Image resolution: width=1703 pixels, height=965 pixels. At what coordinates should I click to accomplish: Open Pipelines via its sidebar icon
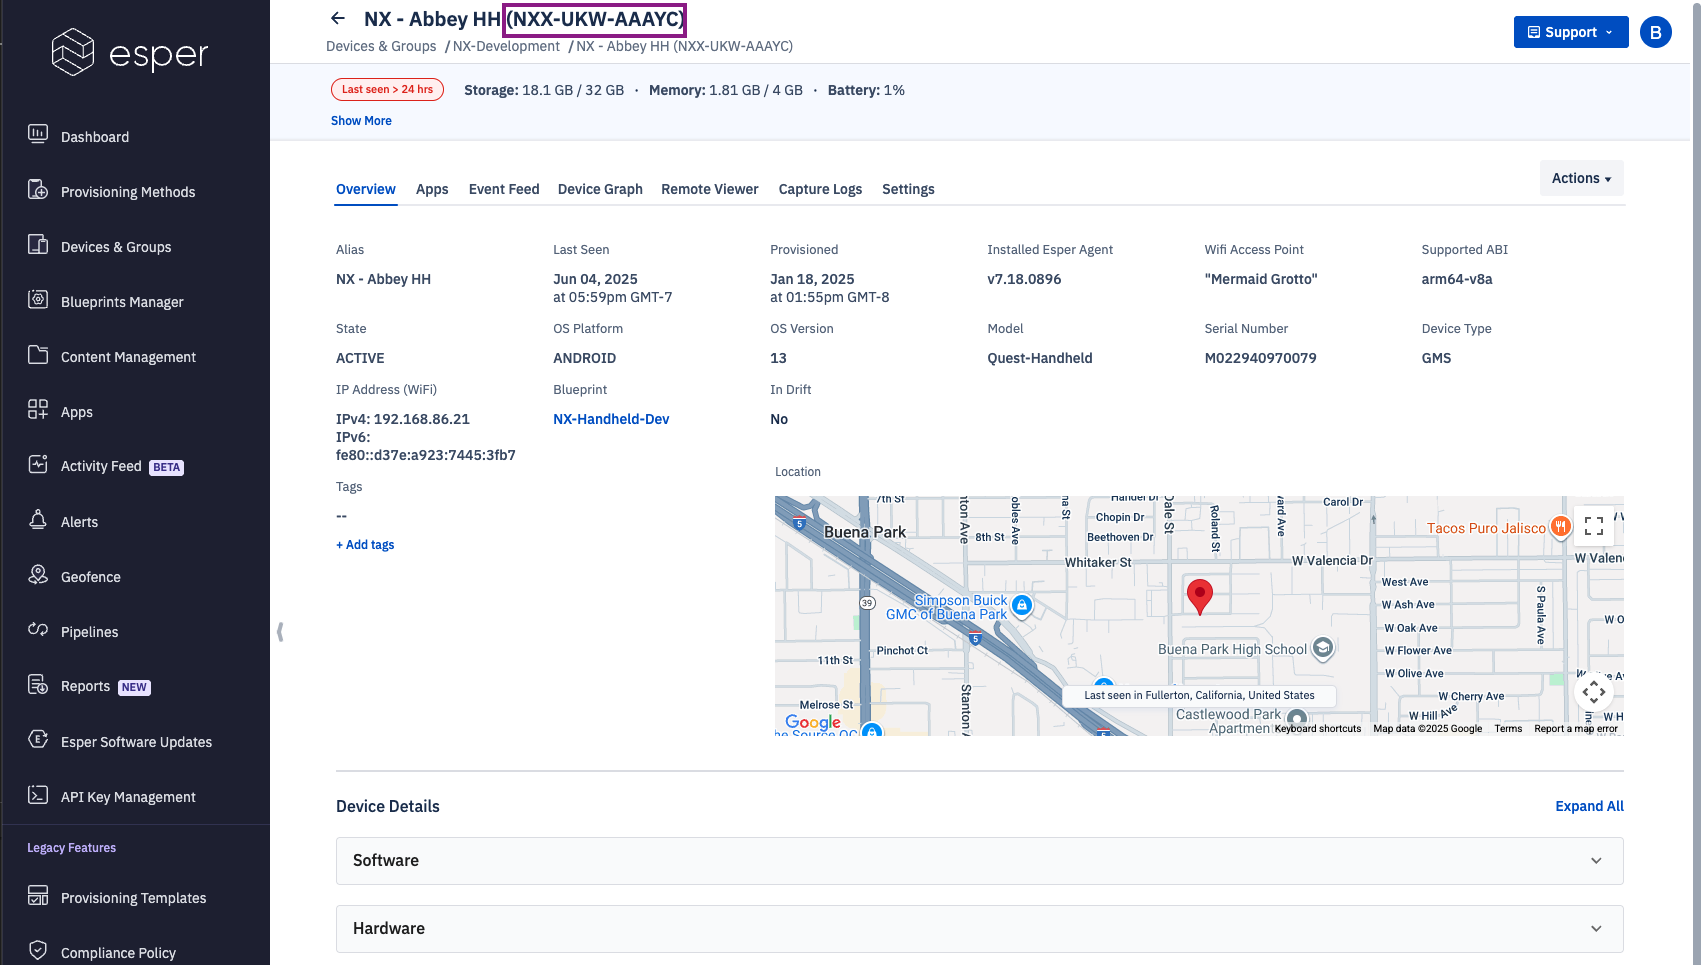[38, 629]
